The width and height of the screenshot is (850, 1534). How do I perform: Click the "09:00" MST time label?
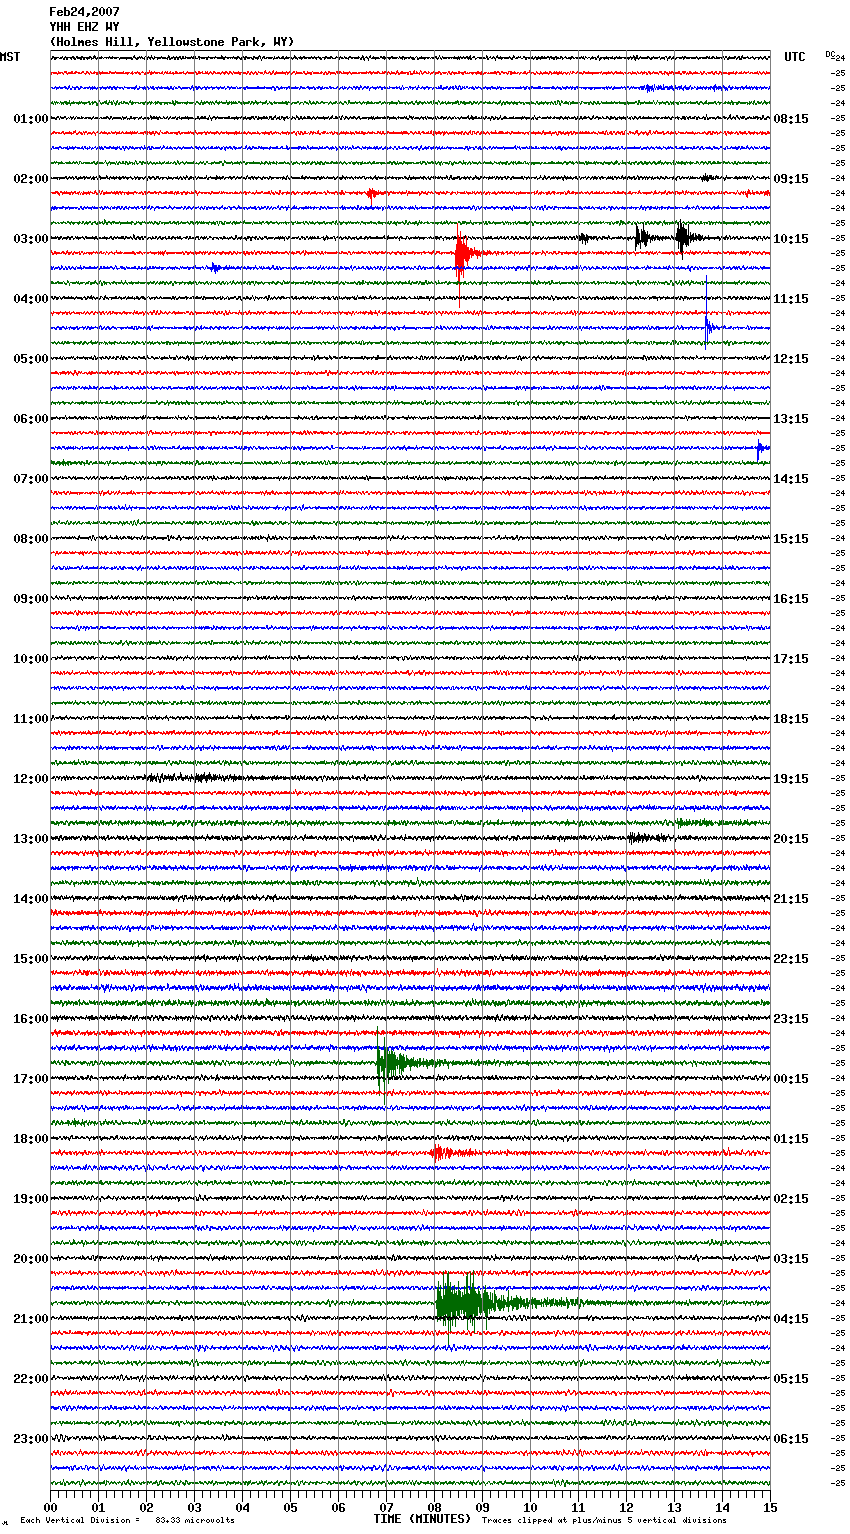(x=31, y=599)
